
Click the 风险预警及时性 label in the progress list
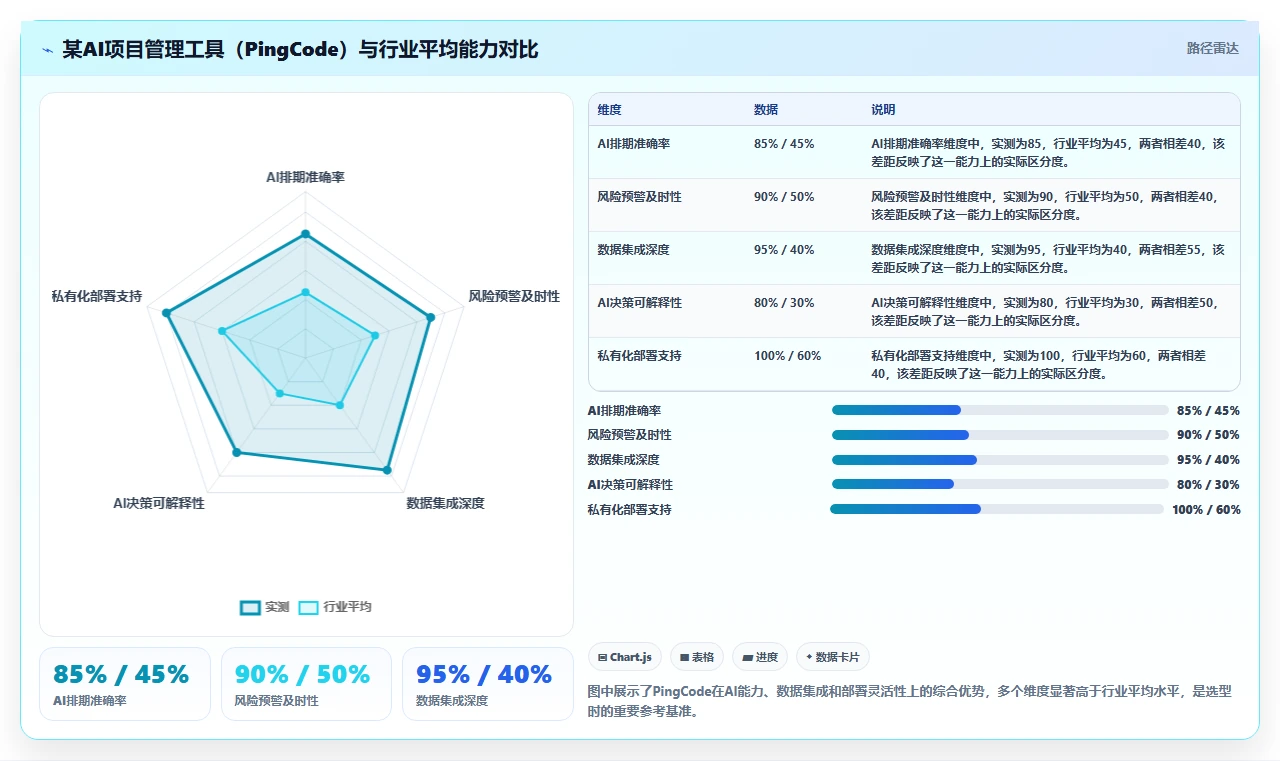pyautogui.click(x=630, y=435)
